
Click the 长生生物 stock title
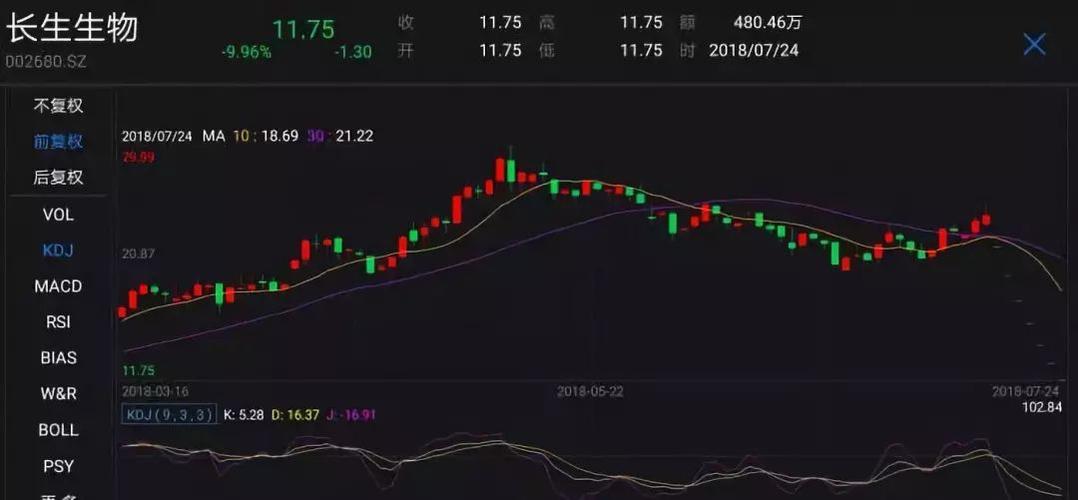tap(72, 30)
